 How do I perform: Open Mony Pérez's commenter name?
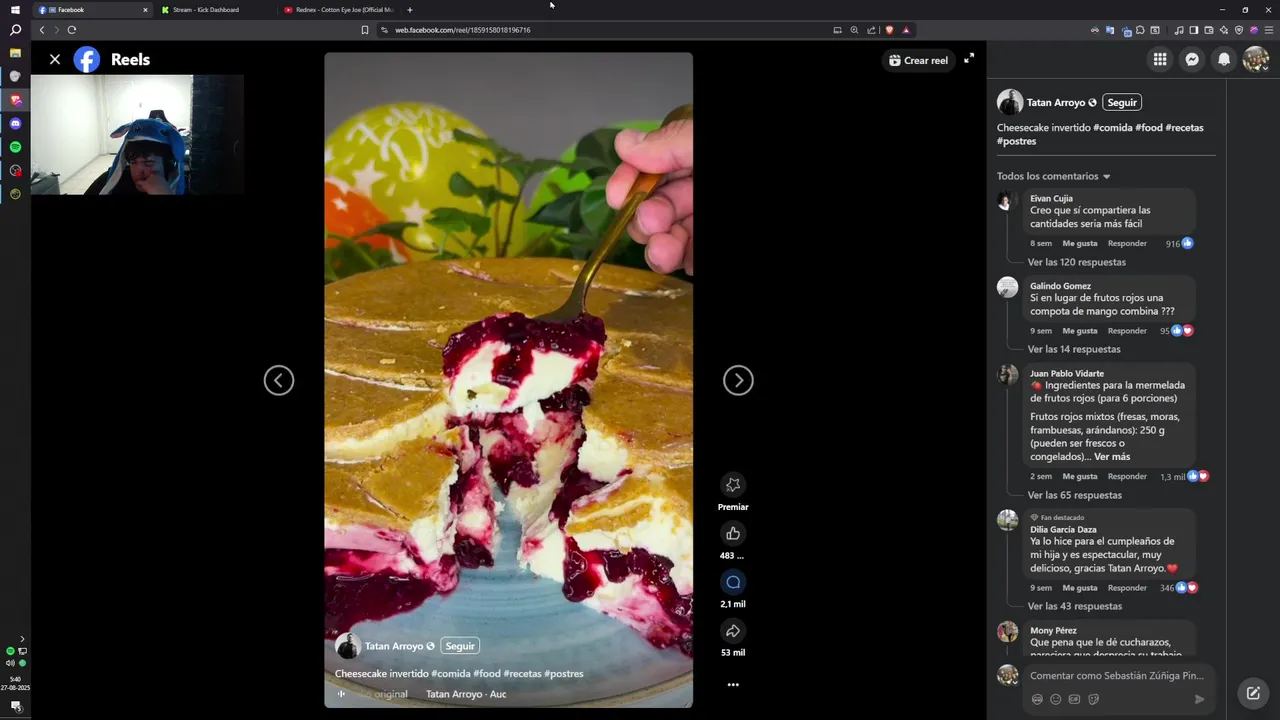click(1053, 631)
